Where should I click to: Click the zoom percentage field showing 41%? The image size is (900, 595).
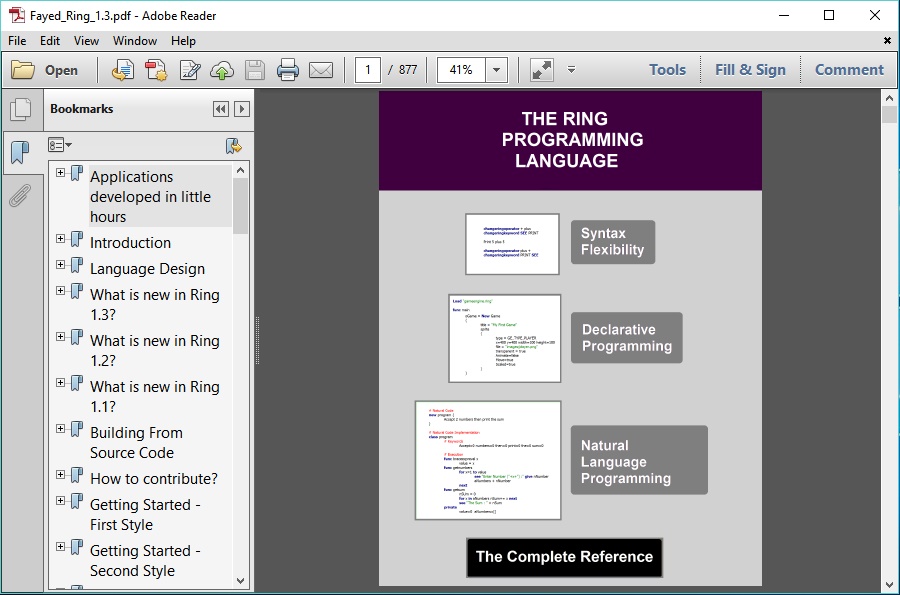(x=461, y=70)
